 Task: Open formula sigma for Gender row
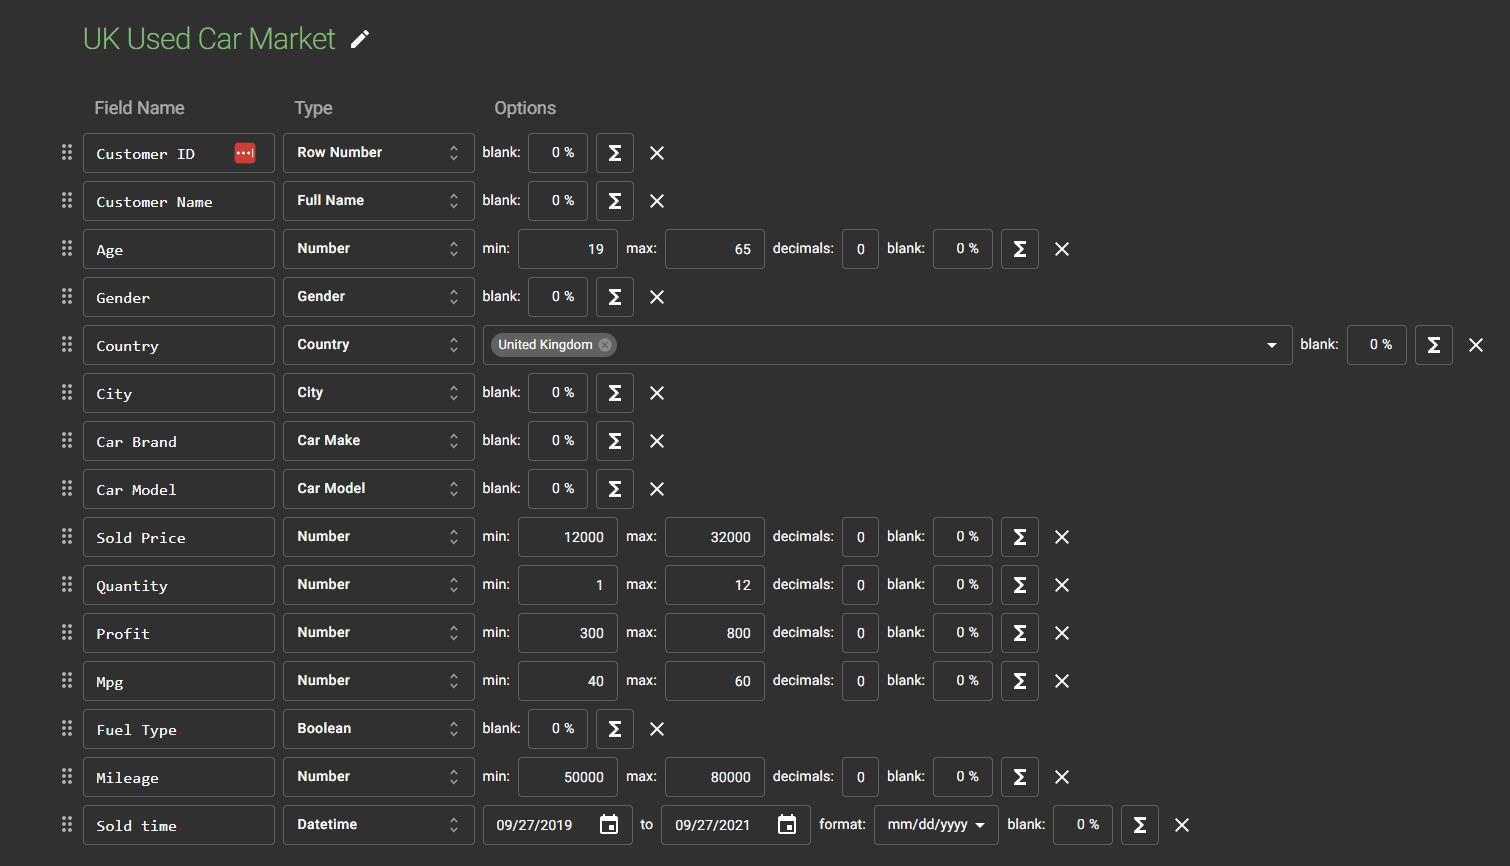pyautogui.click(x=615, y=297)
